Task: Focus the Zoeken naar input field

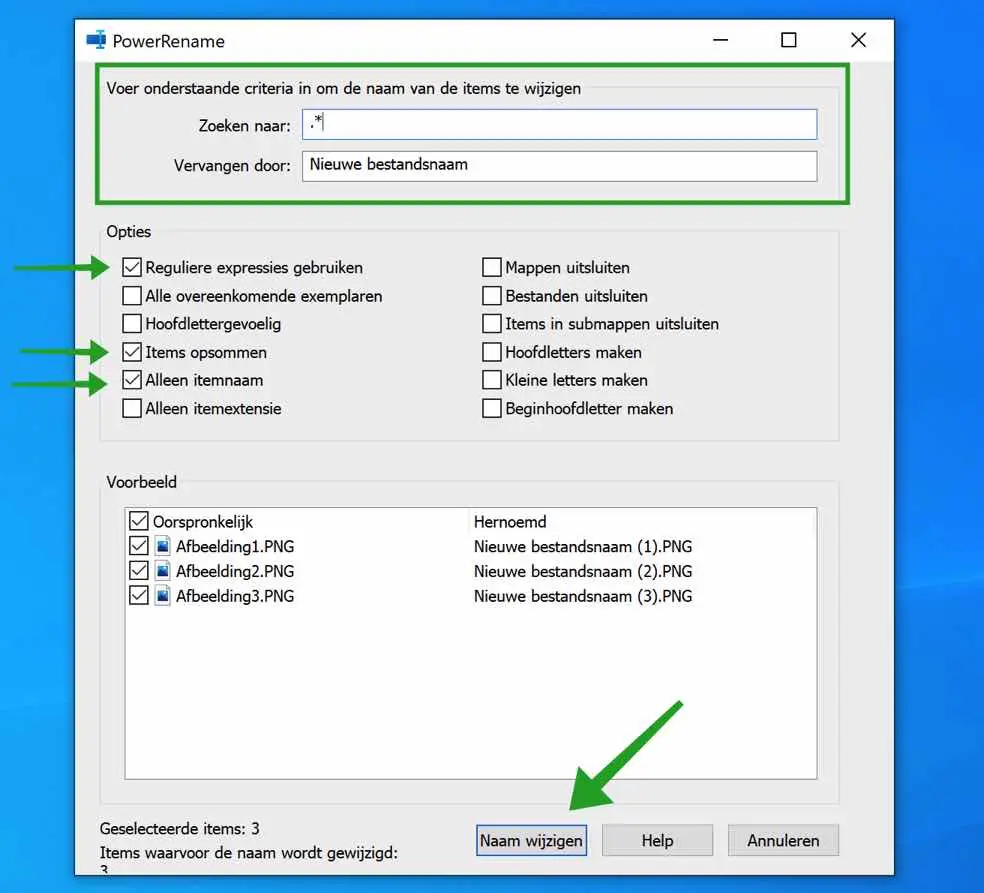Action: 560,124
